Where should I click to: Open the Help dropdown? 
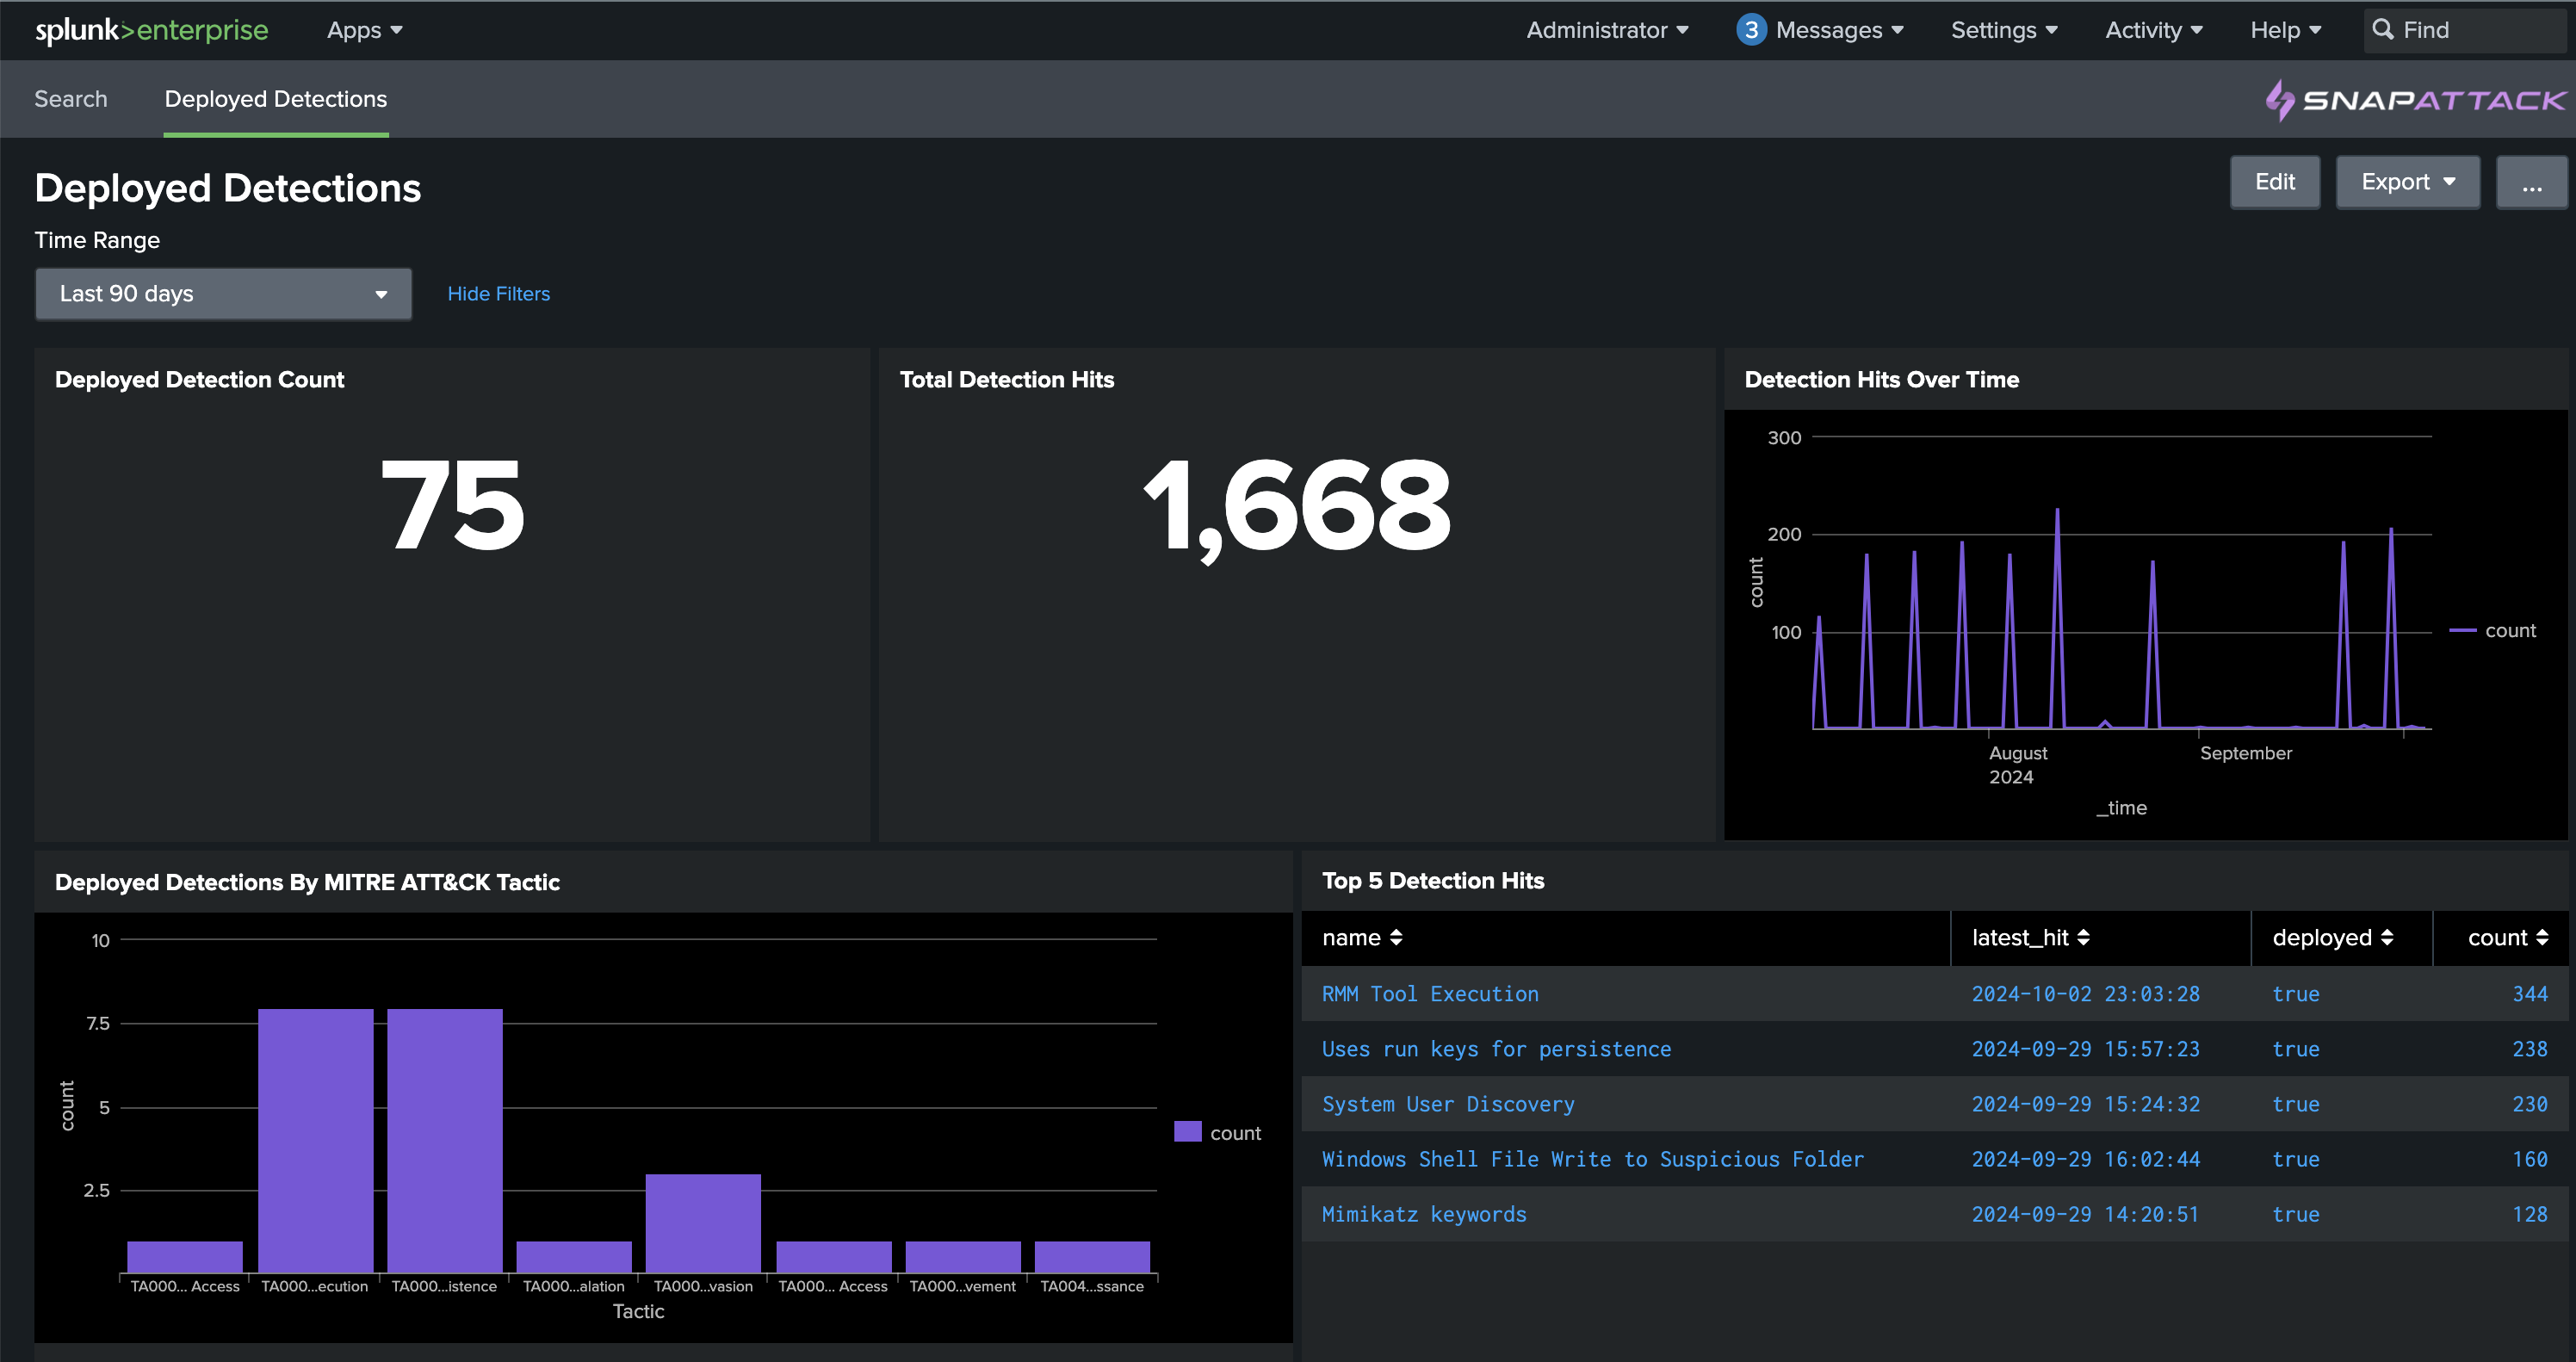point(2285,30)
